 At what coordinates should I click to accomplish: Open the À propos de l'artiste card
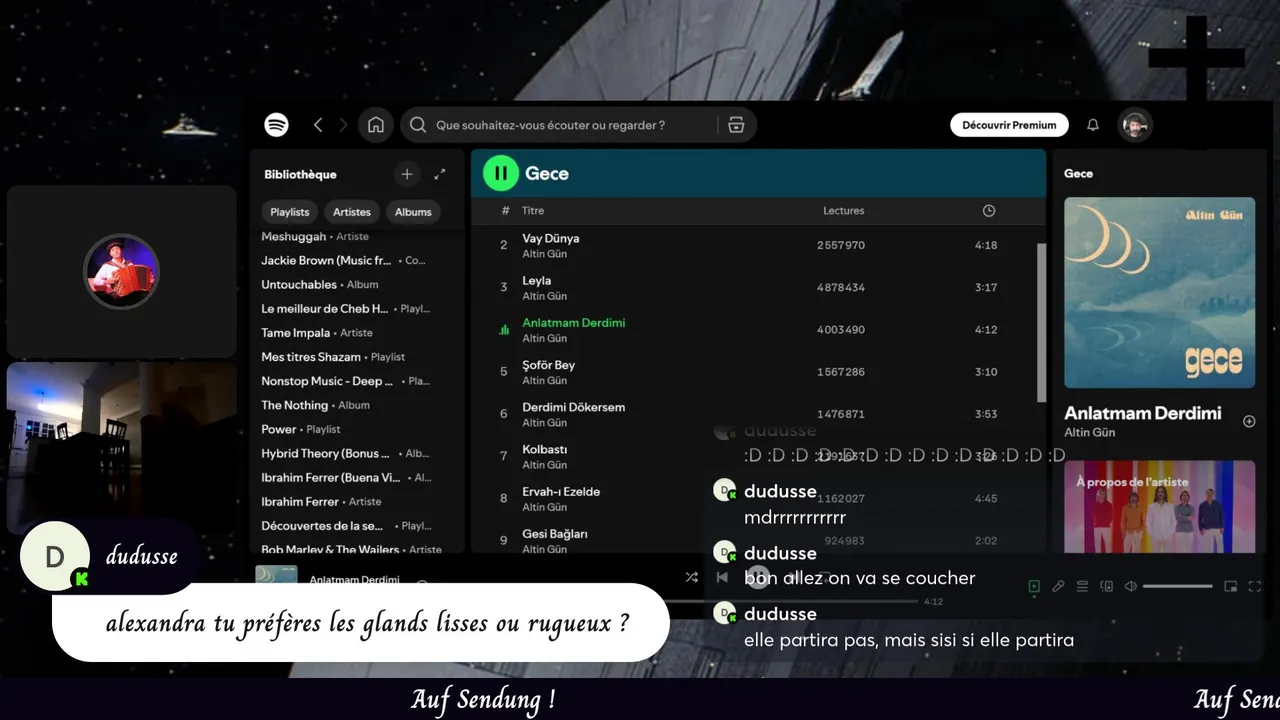point(1159,506)
